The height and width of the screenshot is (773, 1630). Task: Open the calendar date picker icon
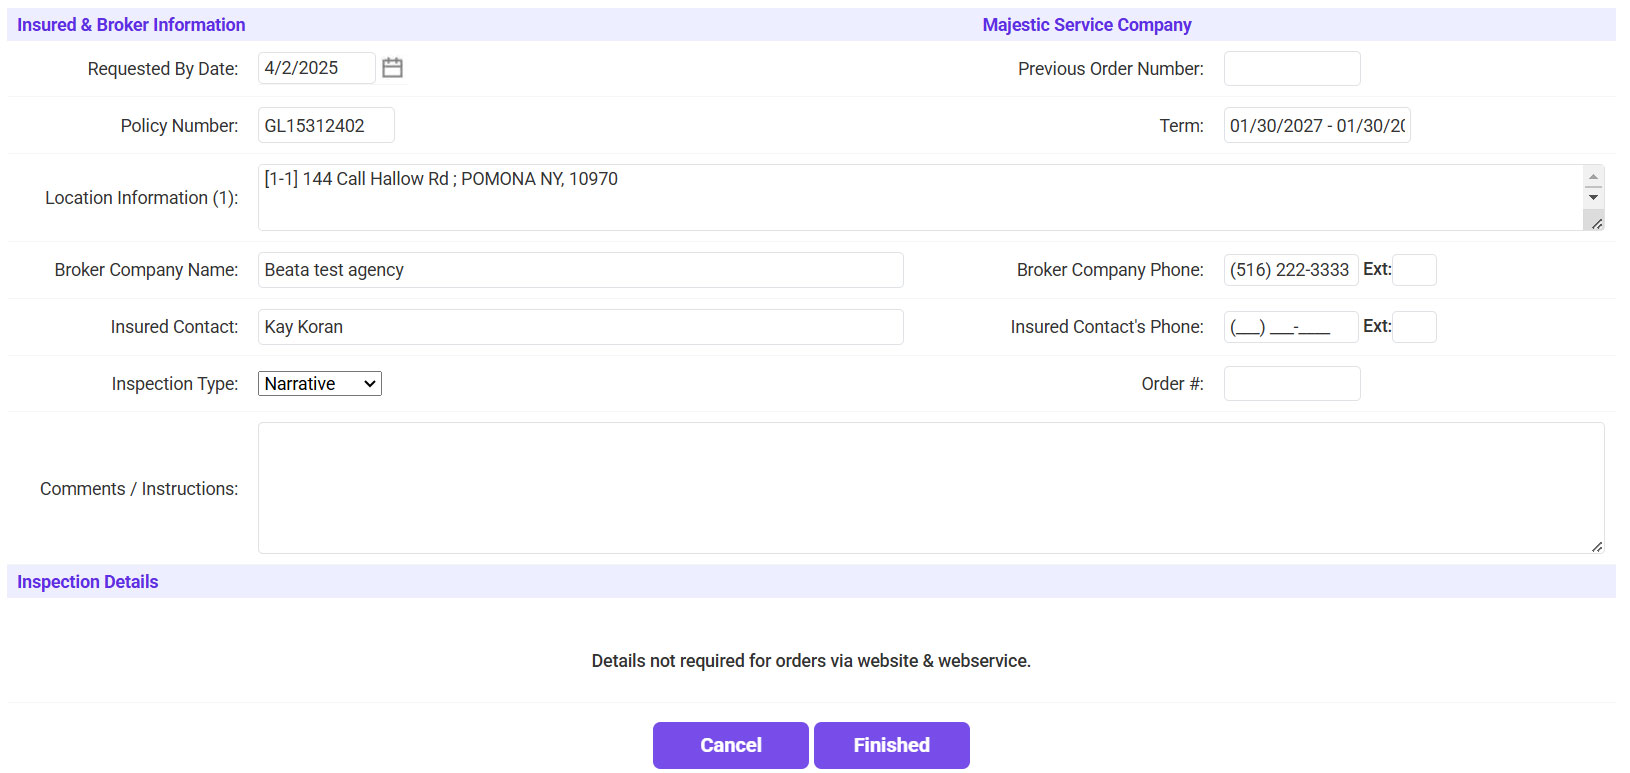392,68
